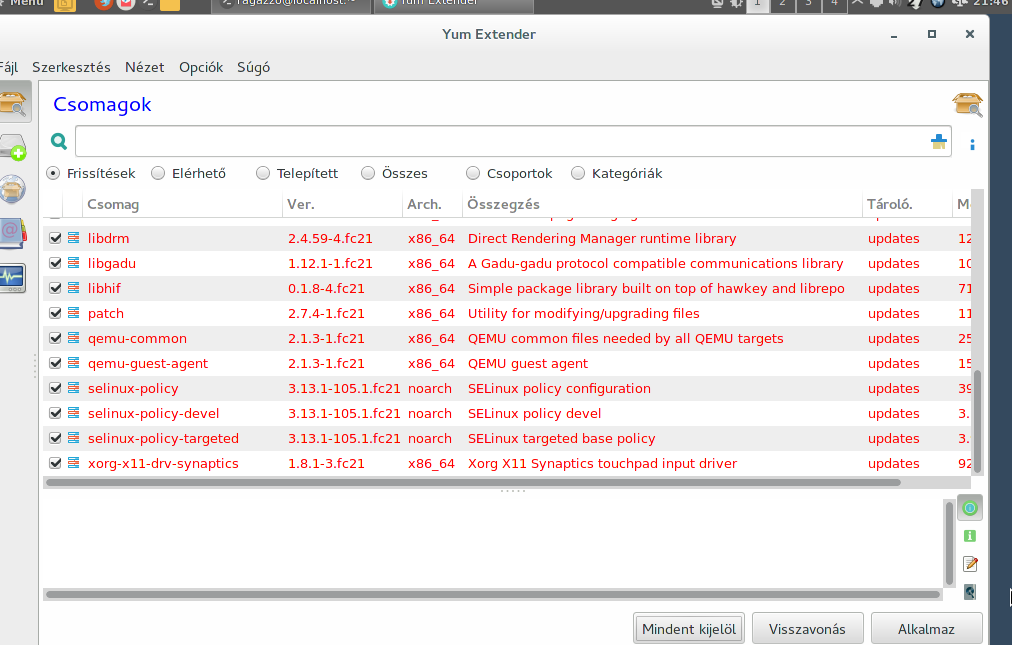Viewport: 1012px width, 645px height.
Task: Select the Frissítések radio button
Action: click(x=53, y=173)
